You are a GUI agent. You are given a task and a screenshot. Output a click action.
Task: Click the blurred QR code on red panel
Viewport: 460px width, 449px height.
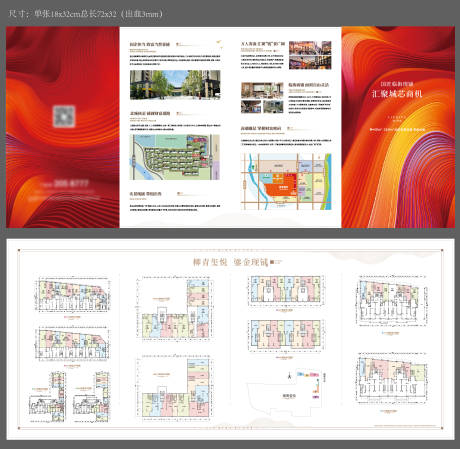pyautogui.click(x=64, y=116)
